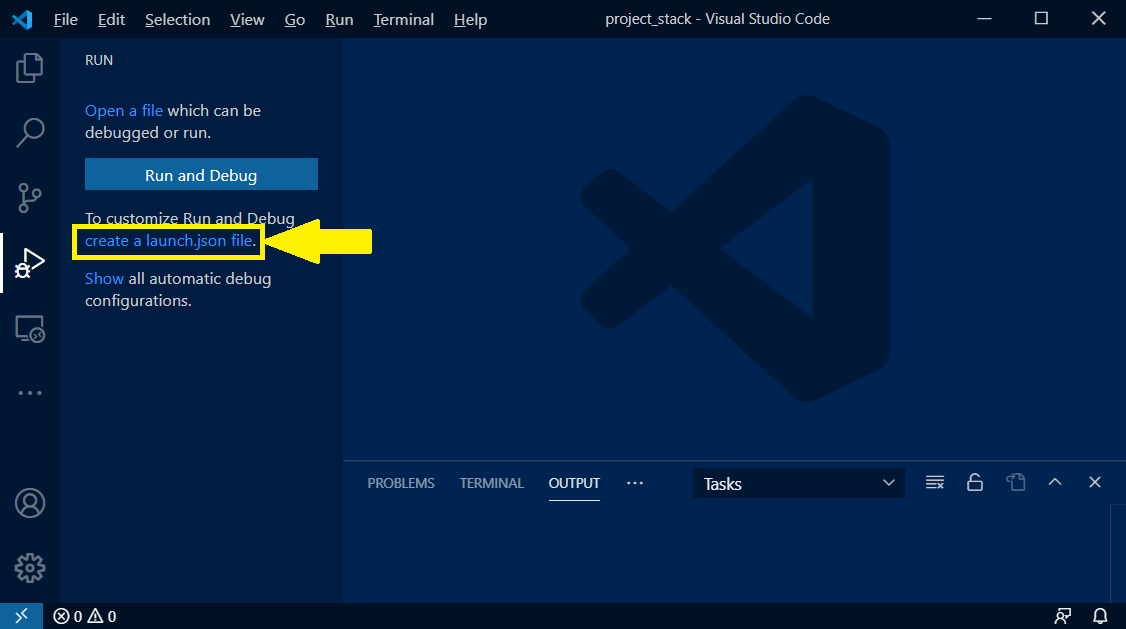Close the bottom panel

1094,482
